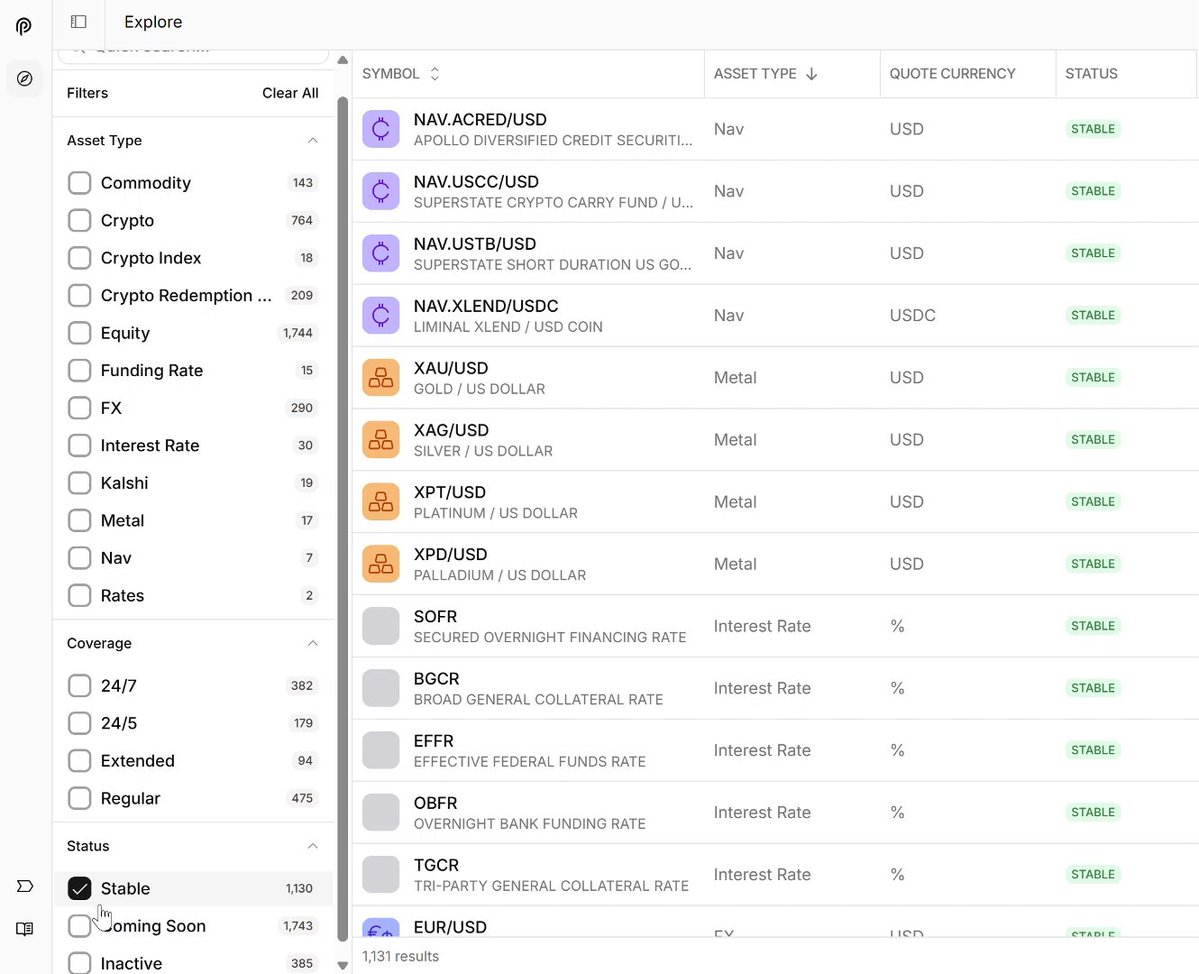Click the Pyth logo icon
The height and width of the screenshot is (974, 1199).
[x=24, y=27]
